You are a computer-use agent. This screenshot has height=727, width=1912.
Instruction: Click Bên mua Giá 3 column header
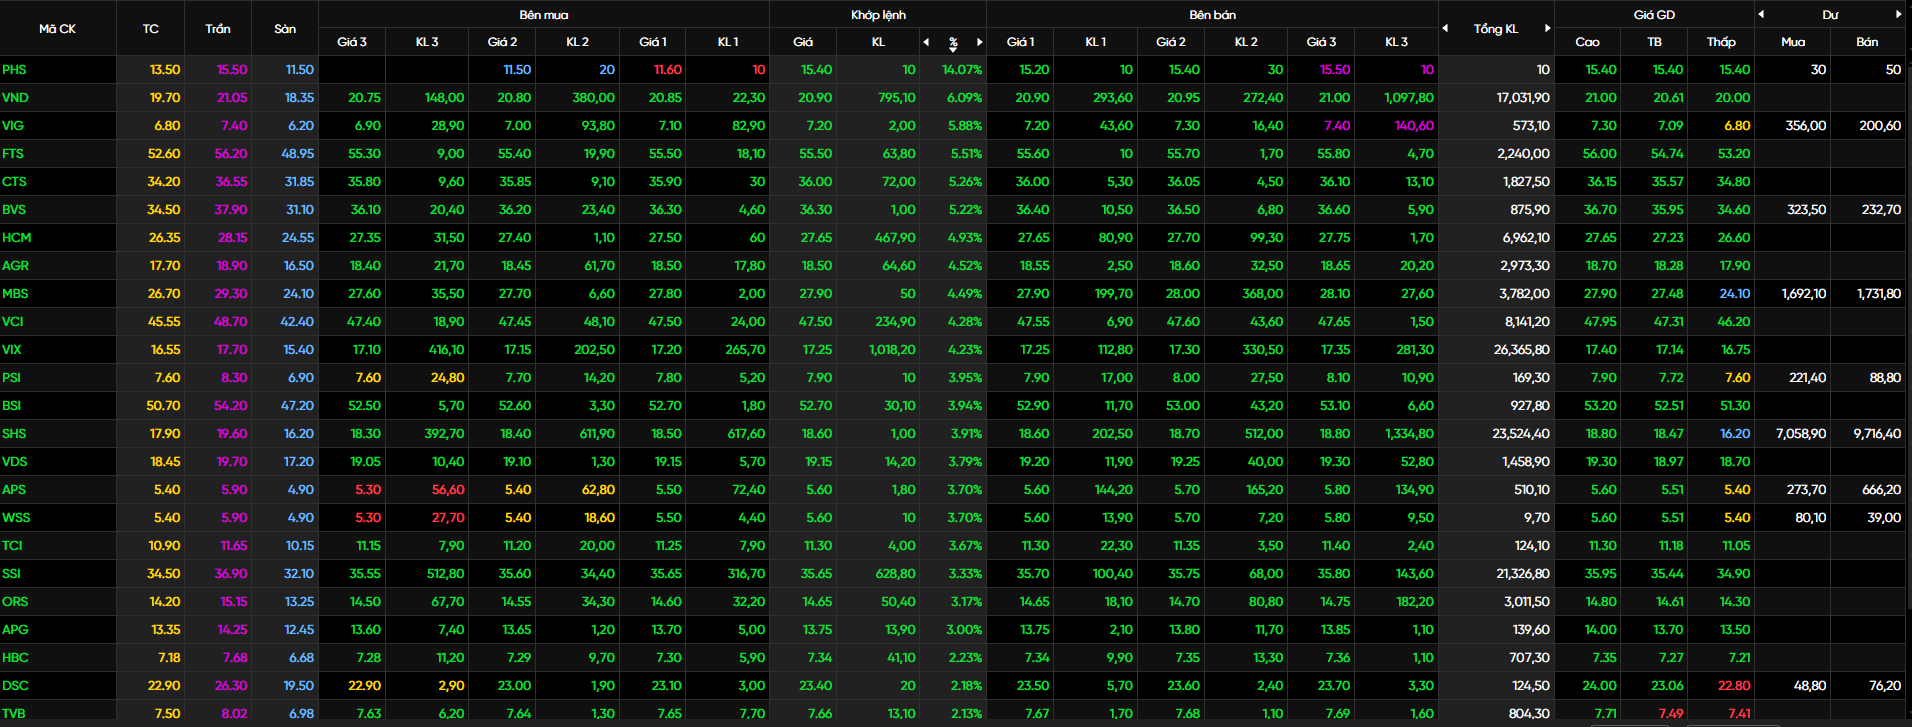[x=352, y=42]
